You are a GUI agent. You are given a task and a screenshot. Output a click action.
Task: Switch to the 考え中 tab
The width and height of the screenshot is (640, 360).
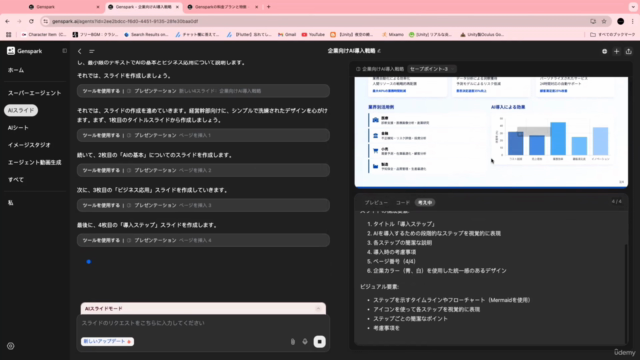click(425, 202)
